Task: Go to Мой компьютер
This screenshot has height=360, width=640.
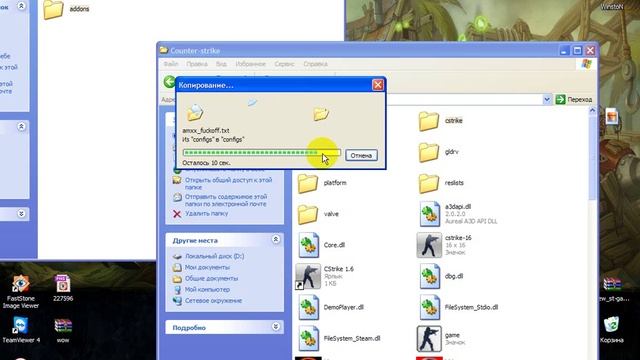Action: pos(207,289)
